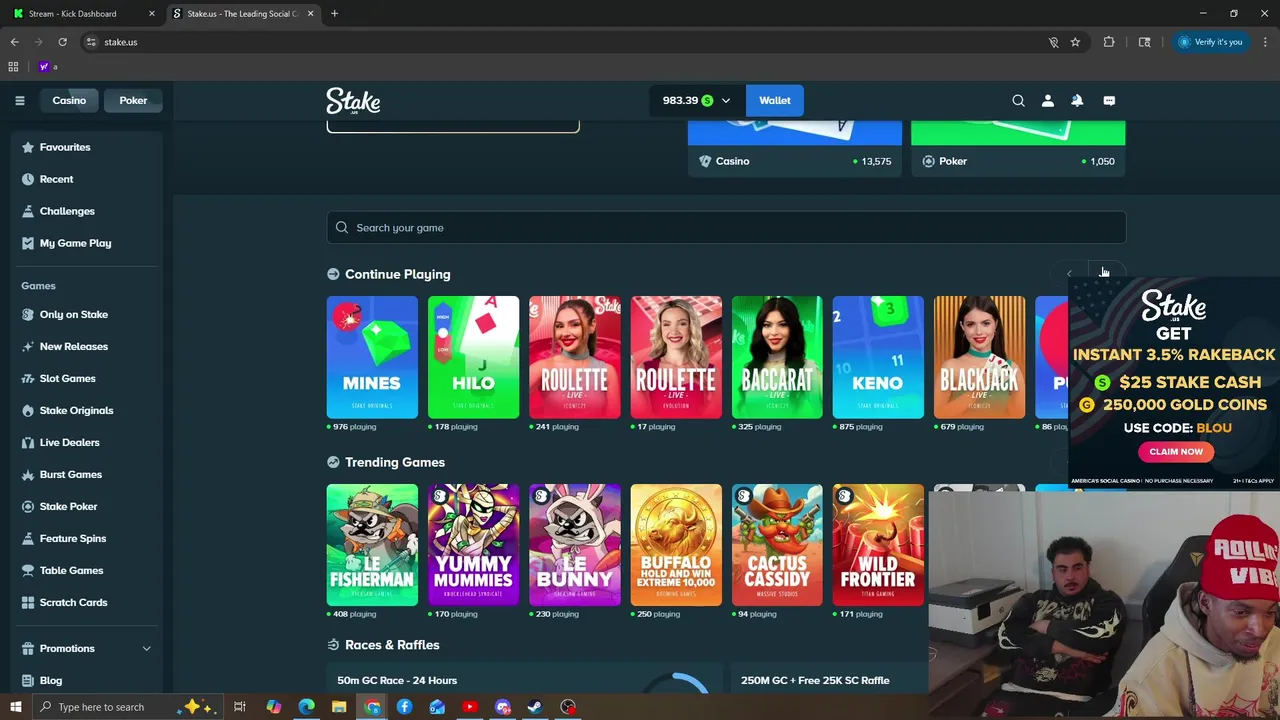The height and width of the screenshot is (720, 1280).
Task: Click the Search your game field
Action: point(726,227)
